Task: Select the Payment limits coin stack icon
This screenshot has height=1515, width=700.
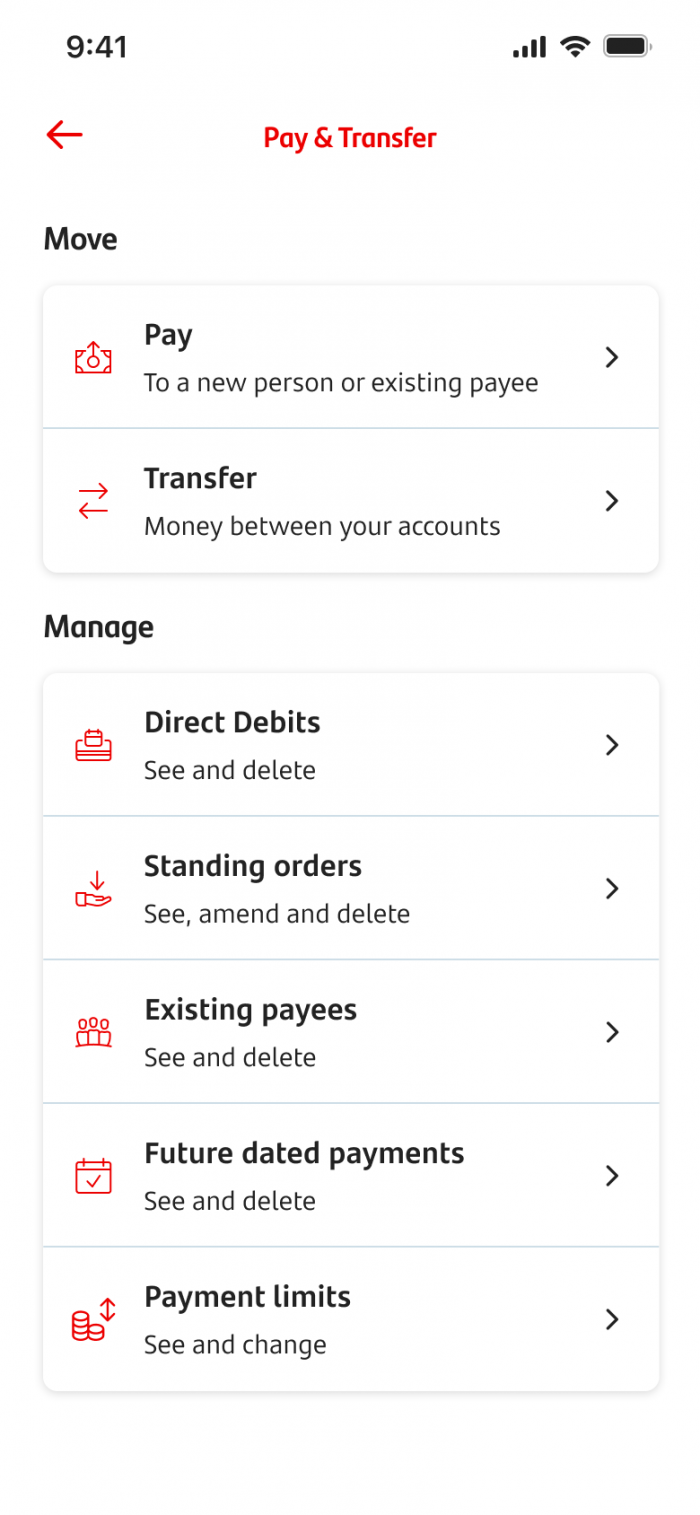Action: 92,1319
